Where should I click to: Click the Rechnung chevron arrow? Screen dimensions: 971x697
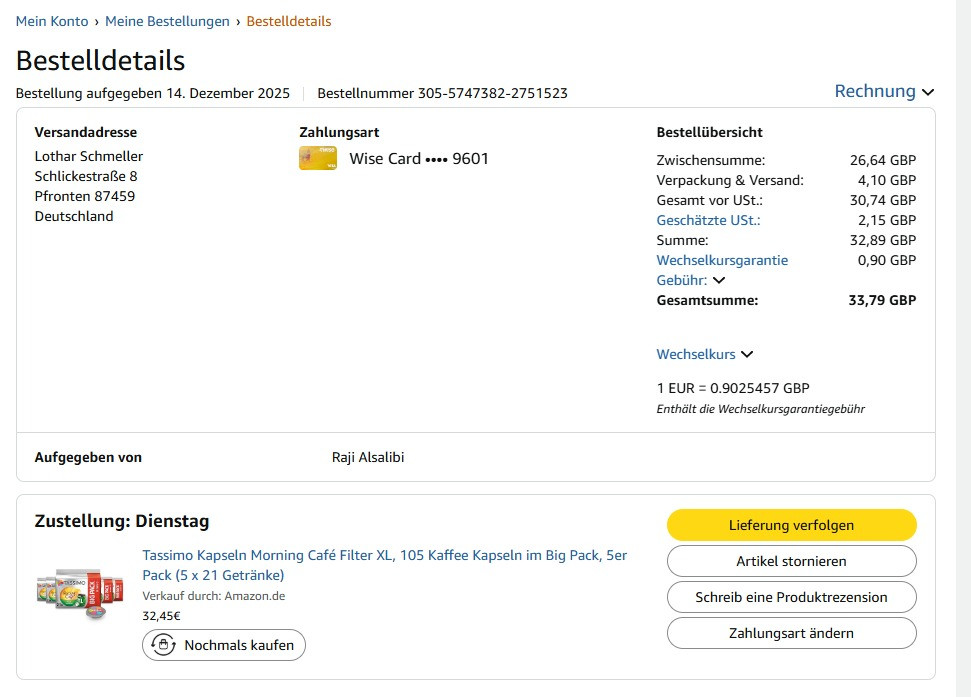[x=928, y=92]
